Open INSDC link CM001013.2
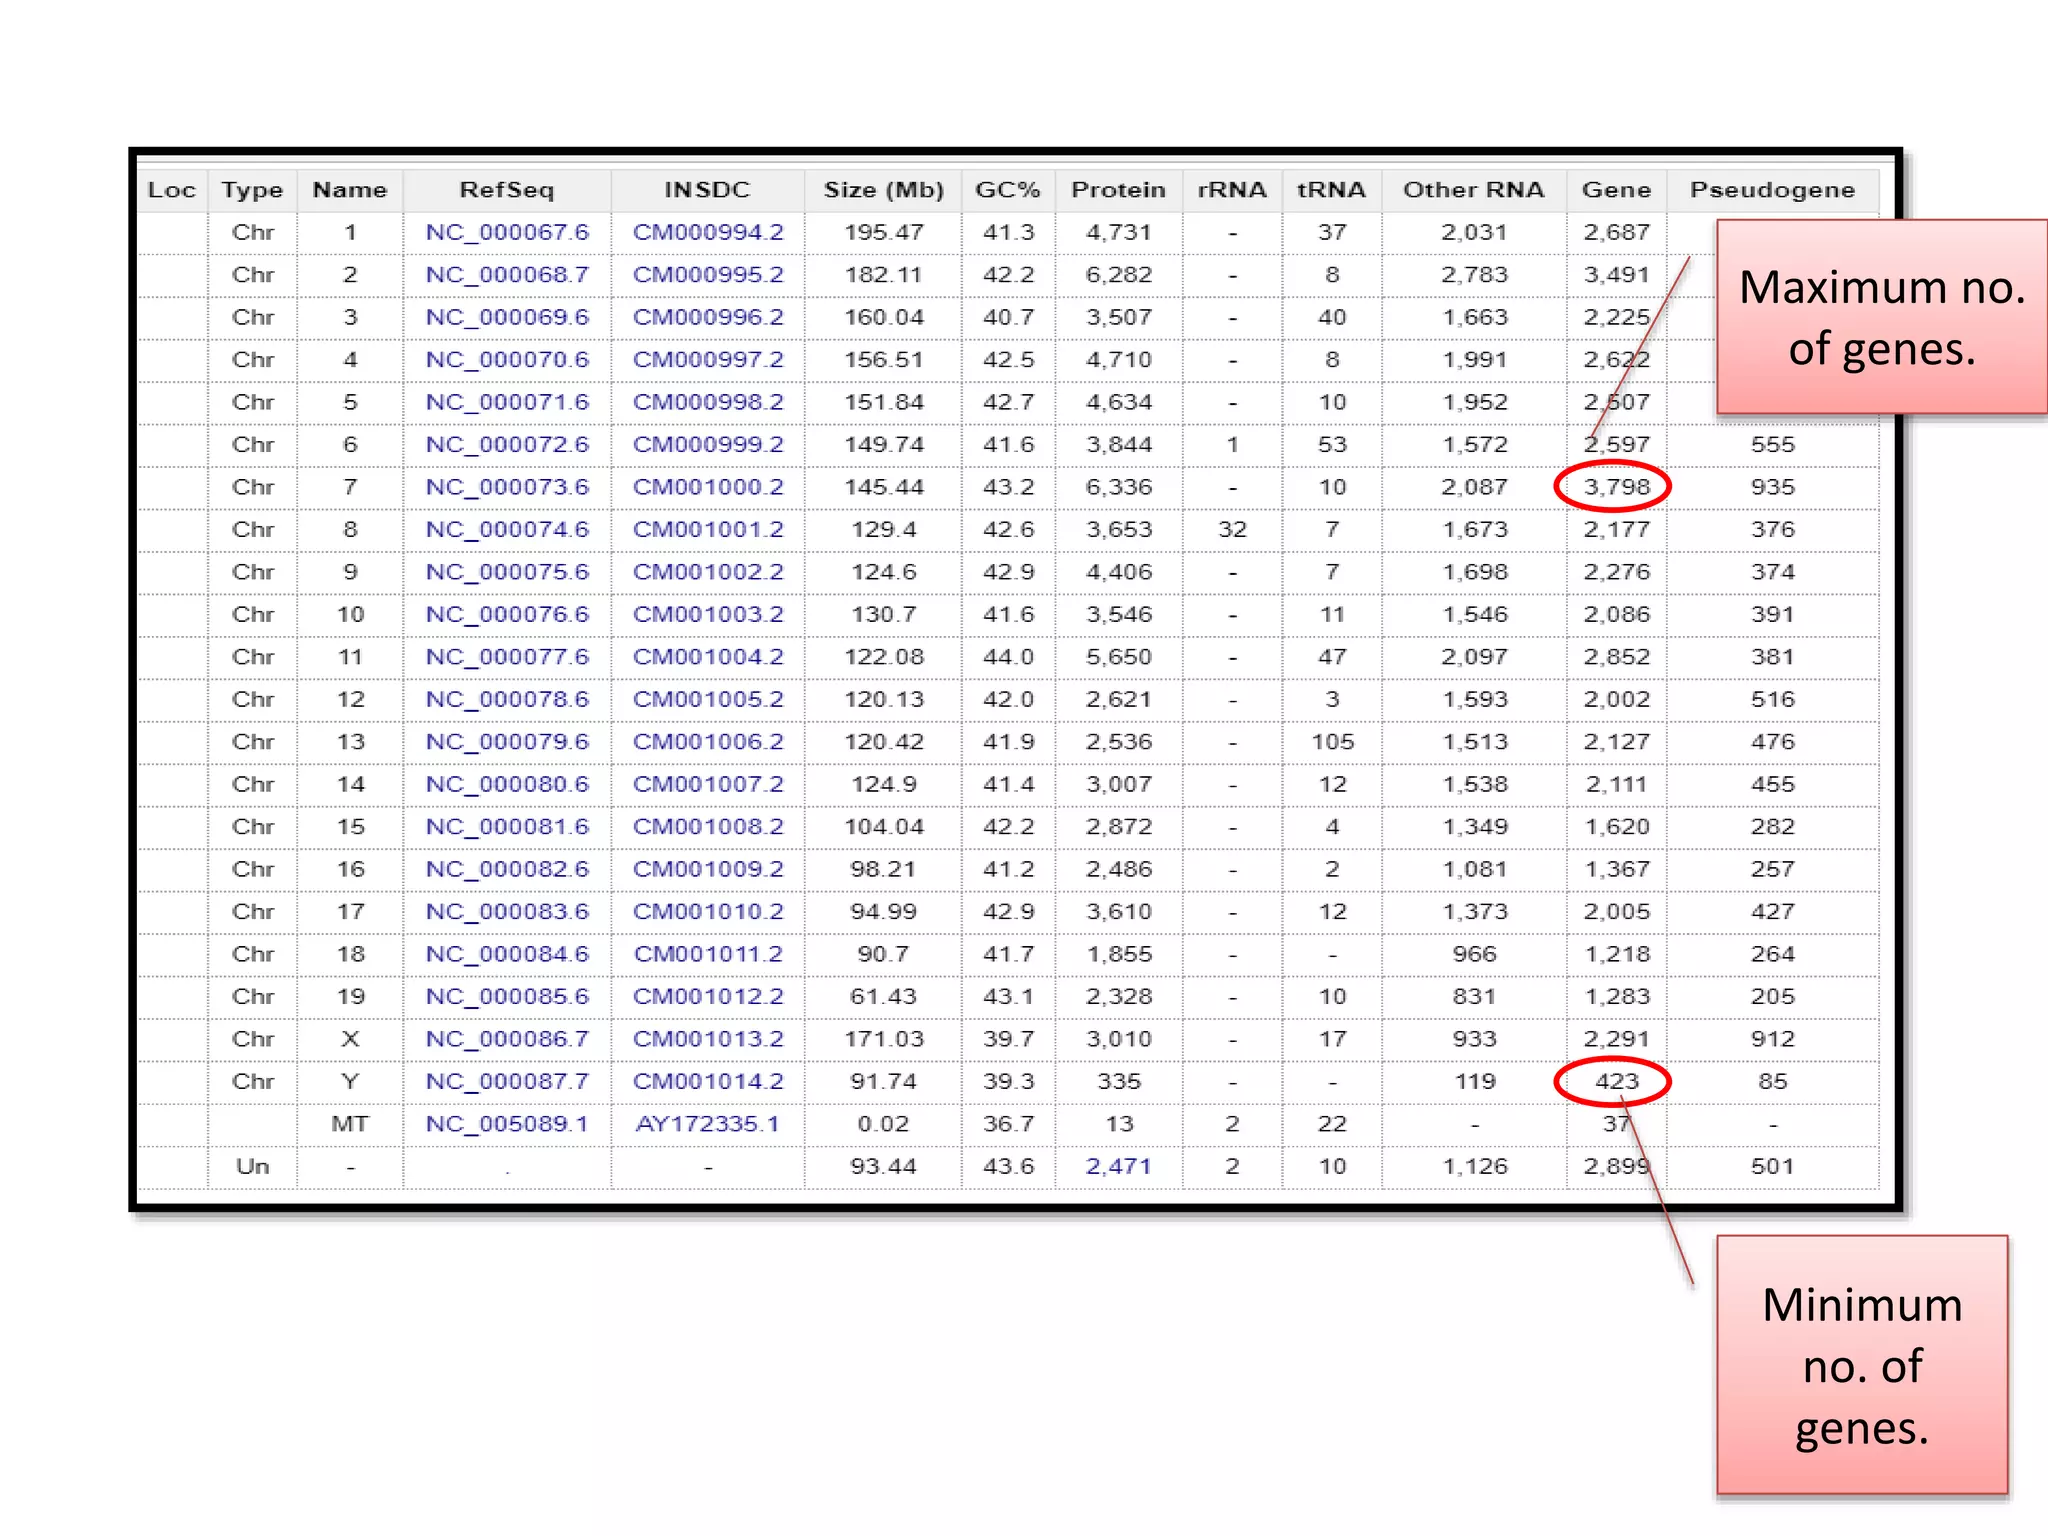This screenshot has width=2048, height=1536. [x=708, y=1039]
